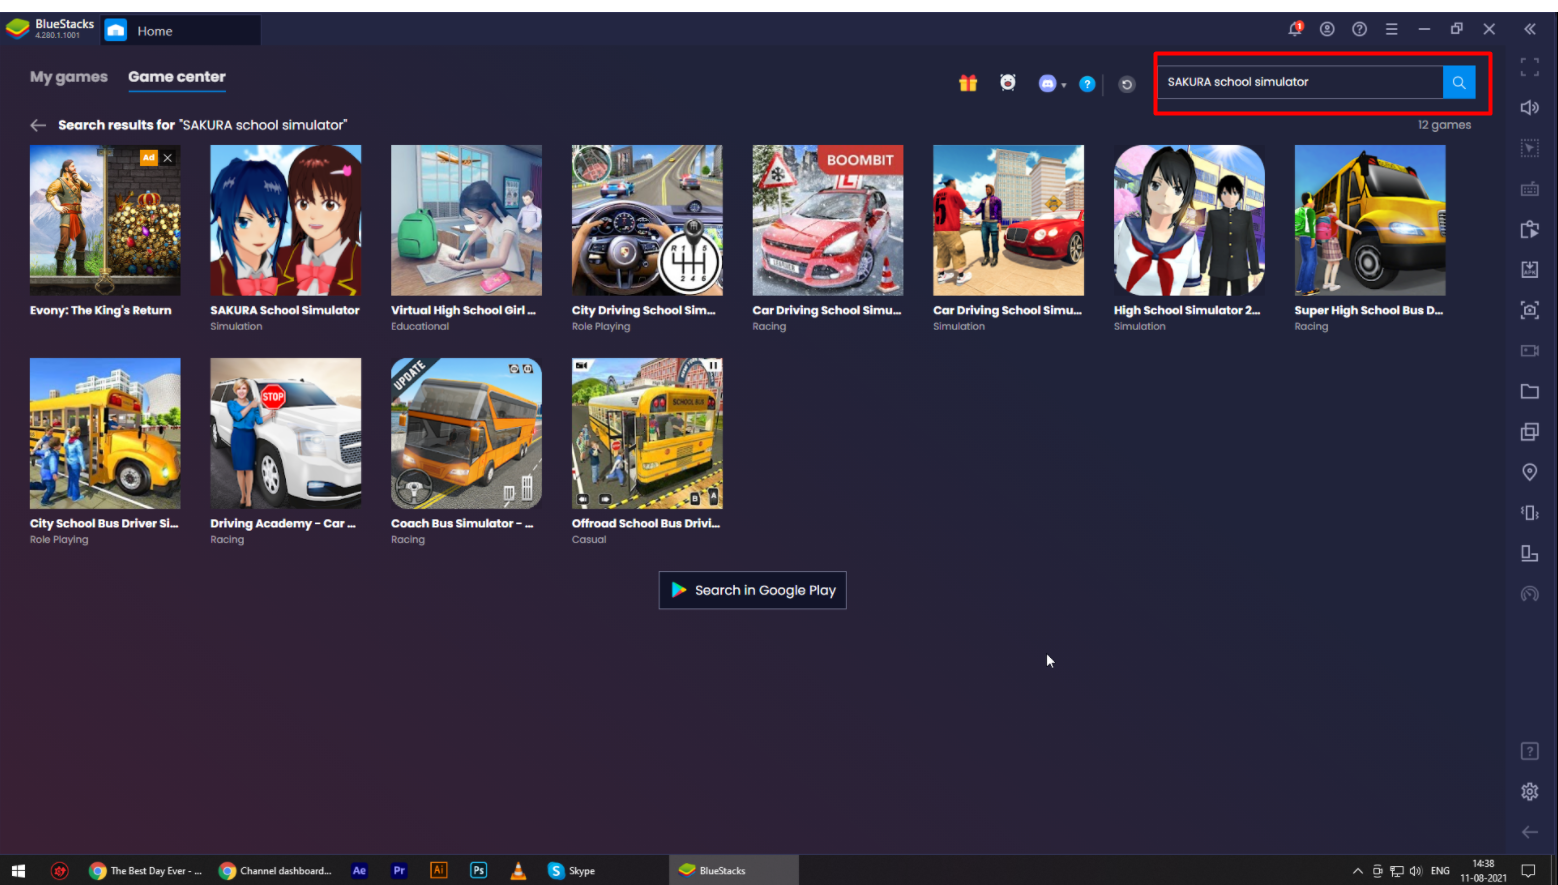The image size is (1558, 885).
Task: Open keyboard controls sidebar icon
Action: coord(1529,189)
